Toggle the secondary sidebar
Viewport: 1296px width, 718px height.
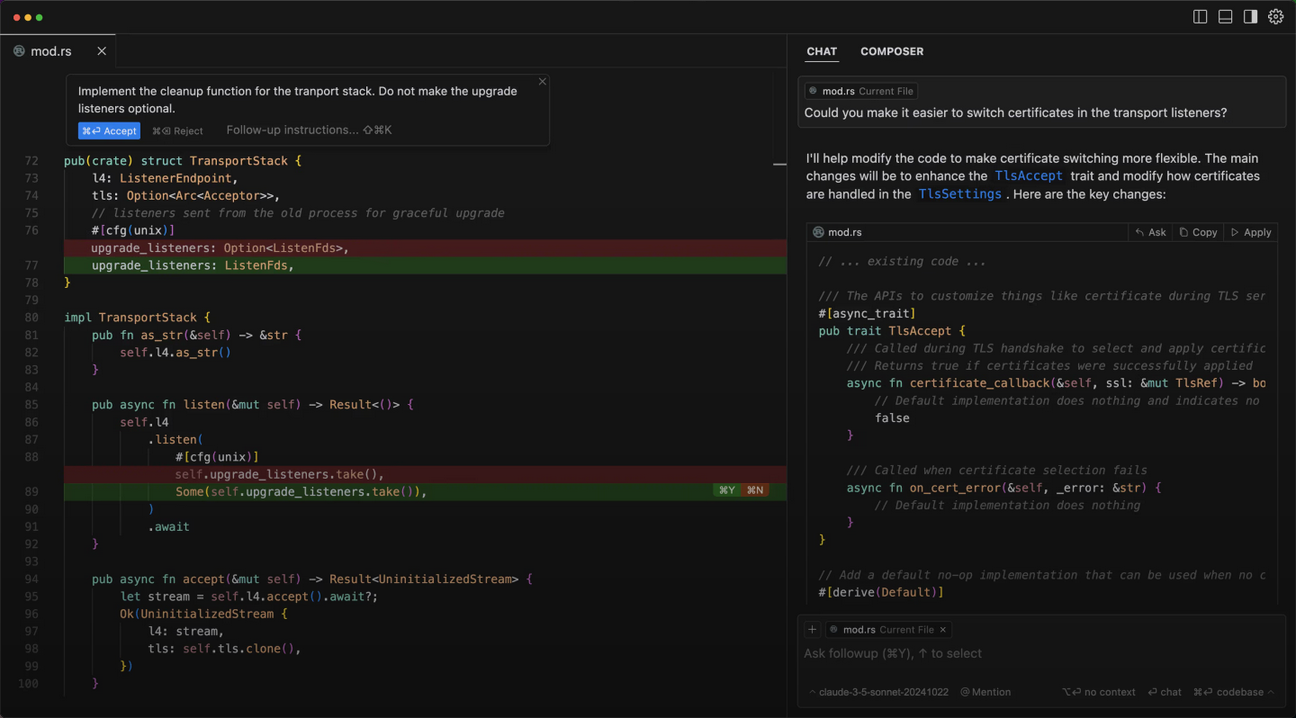point(1249,16)
